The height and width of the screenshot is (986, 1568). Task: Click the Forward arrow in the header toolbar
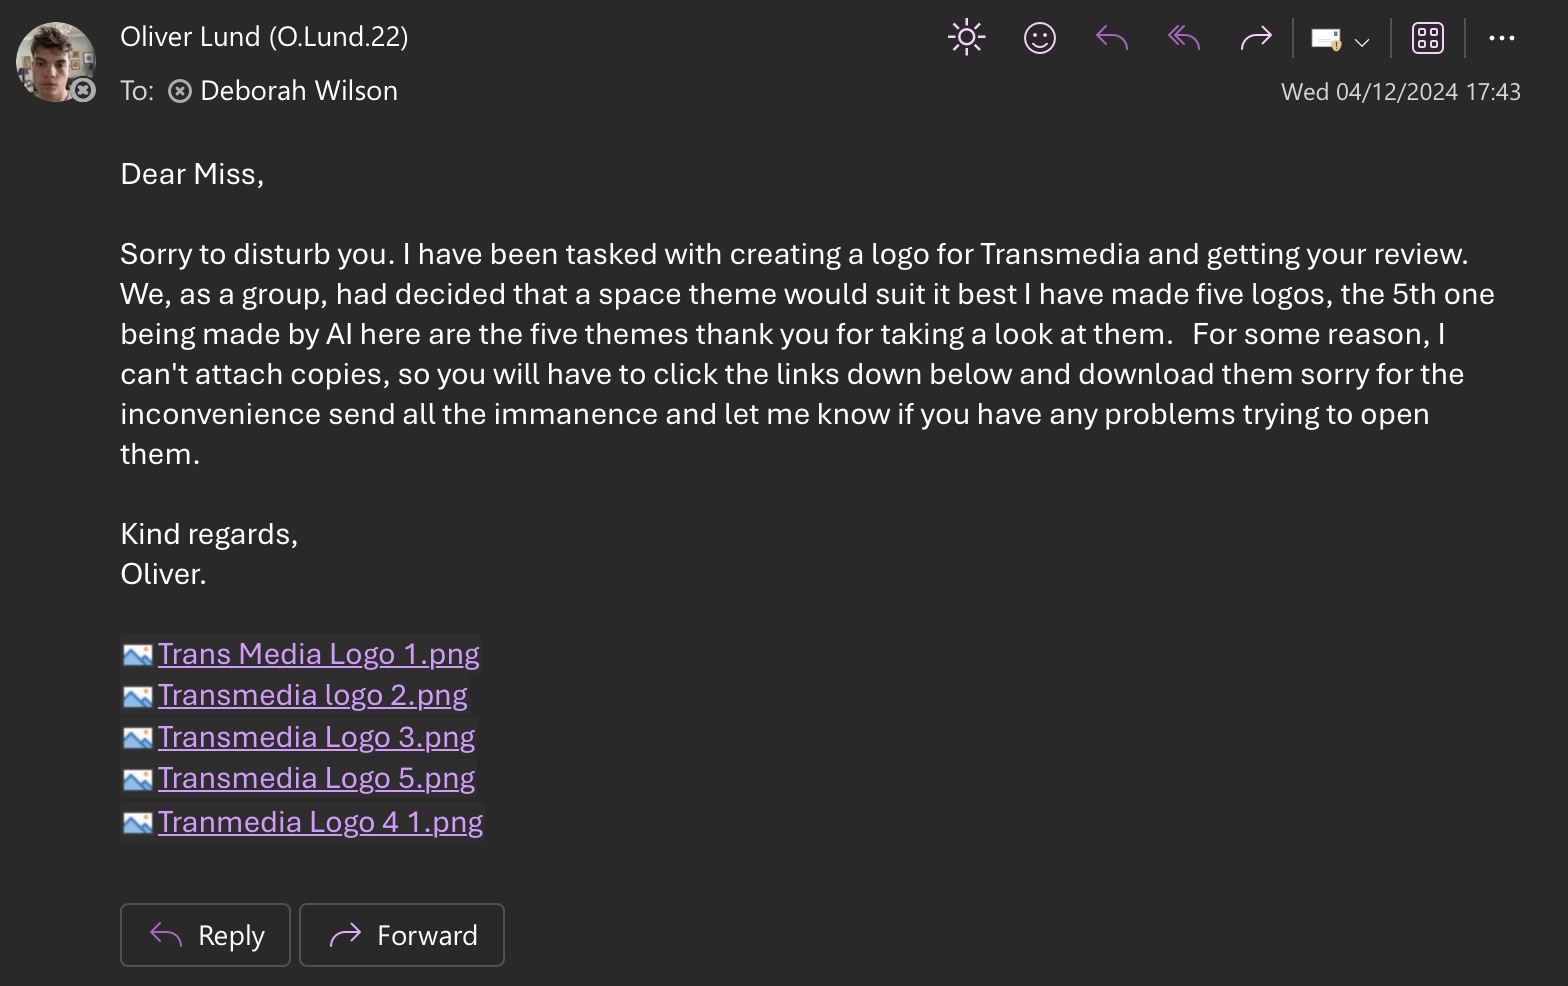point(1255,38)
